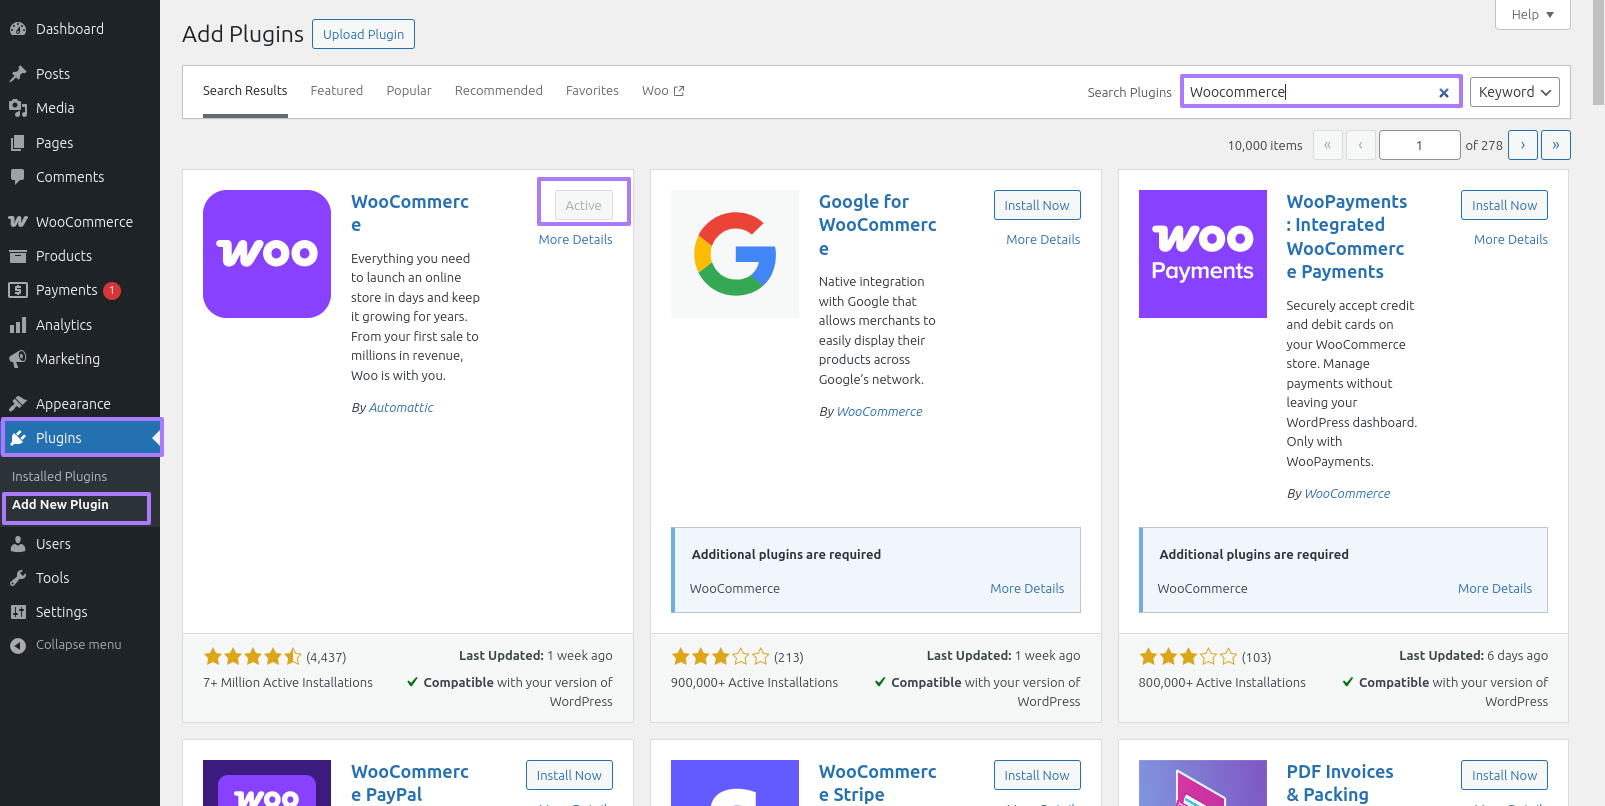Jump to last page of results
This screenshot has width=1605, height=806.
coord(1556,145)
